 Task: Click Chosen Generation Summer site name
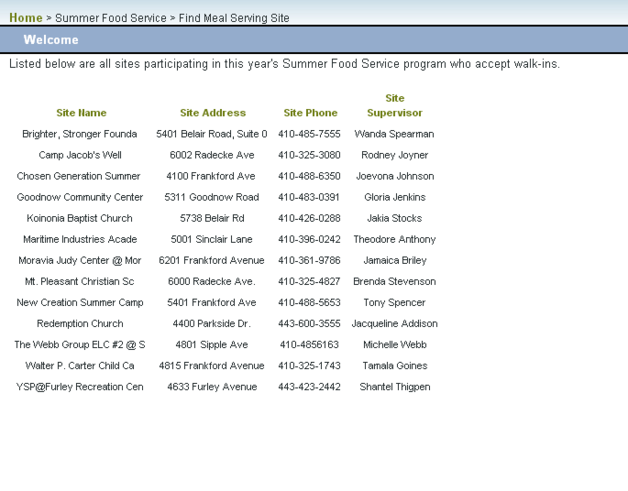click(80, 176)
